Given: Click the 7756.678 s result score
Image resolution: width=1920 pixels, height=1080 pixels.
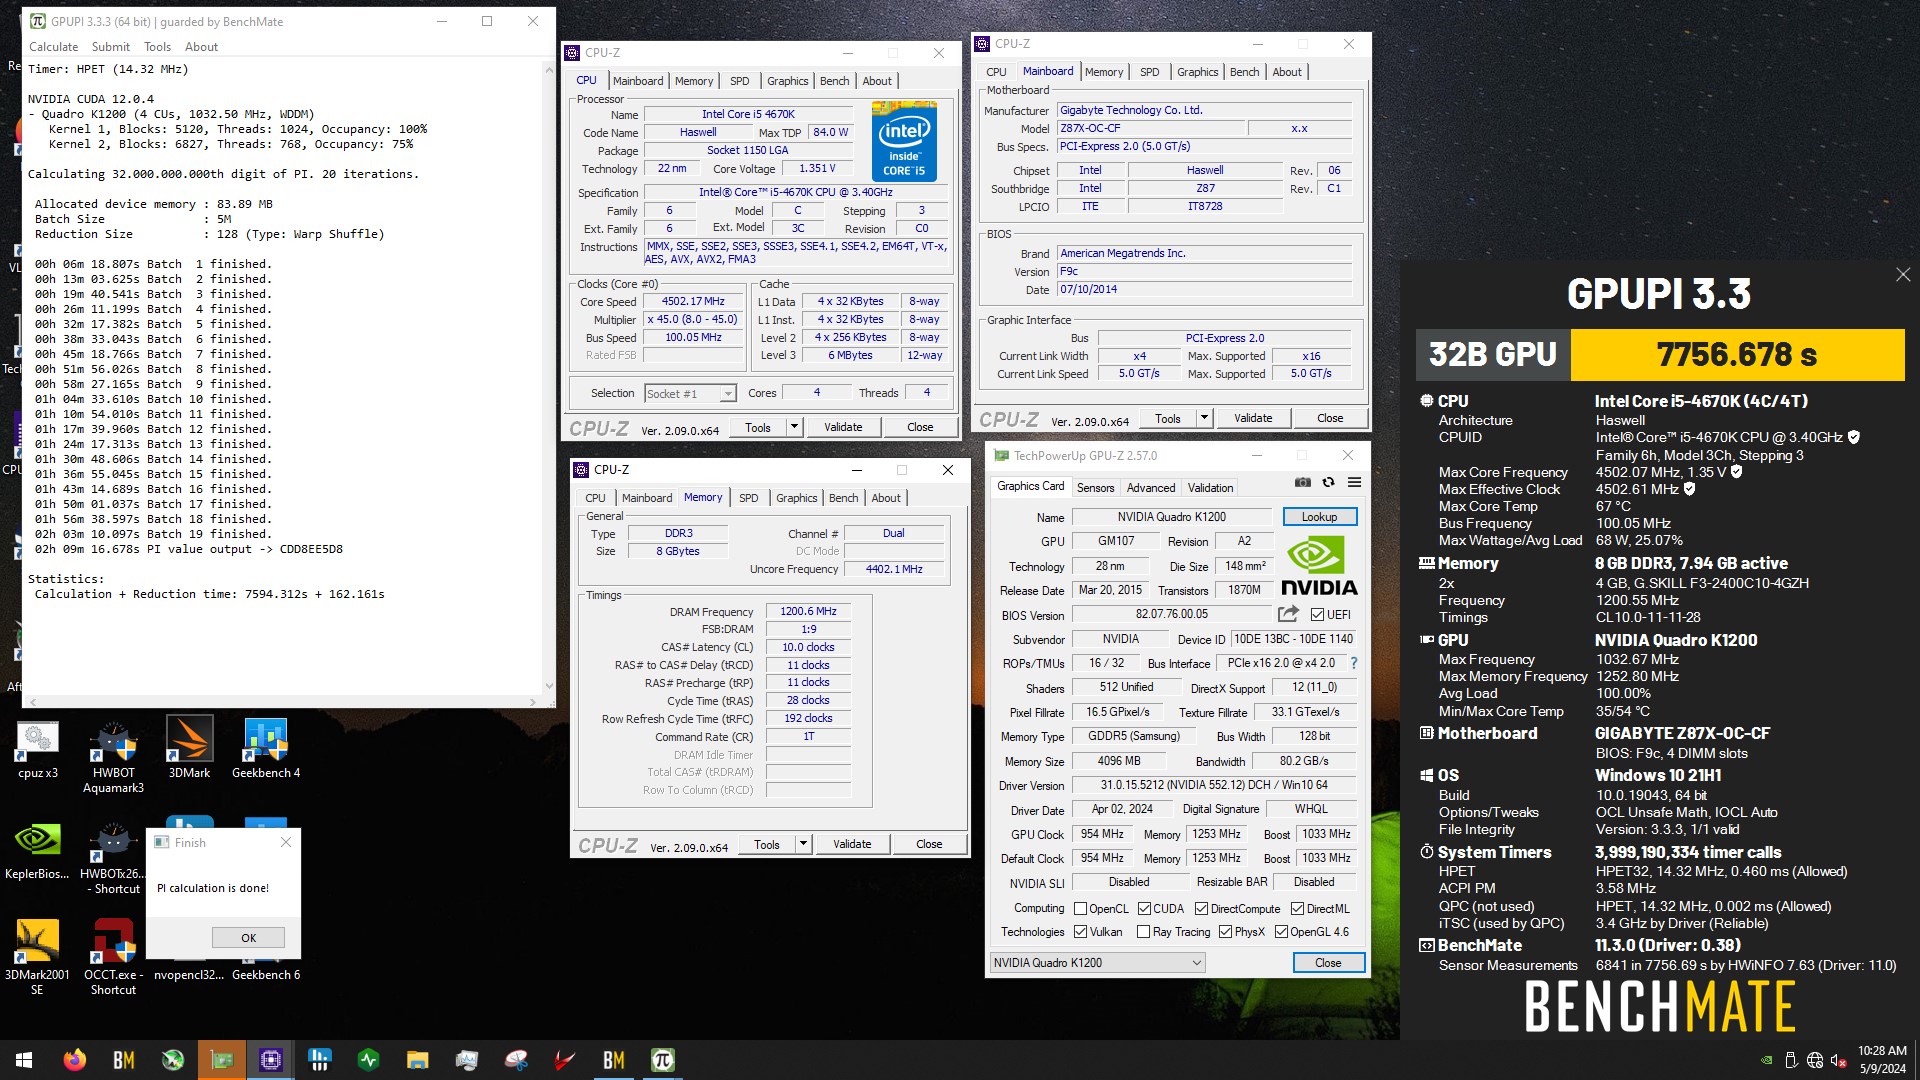Looking at the screenshot, I should tap(1737, 355).
